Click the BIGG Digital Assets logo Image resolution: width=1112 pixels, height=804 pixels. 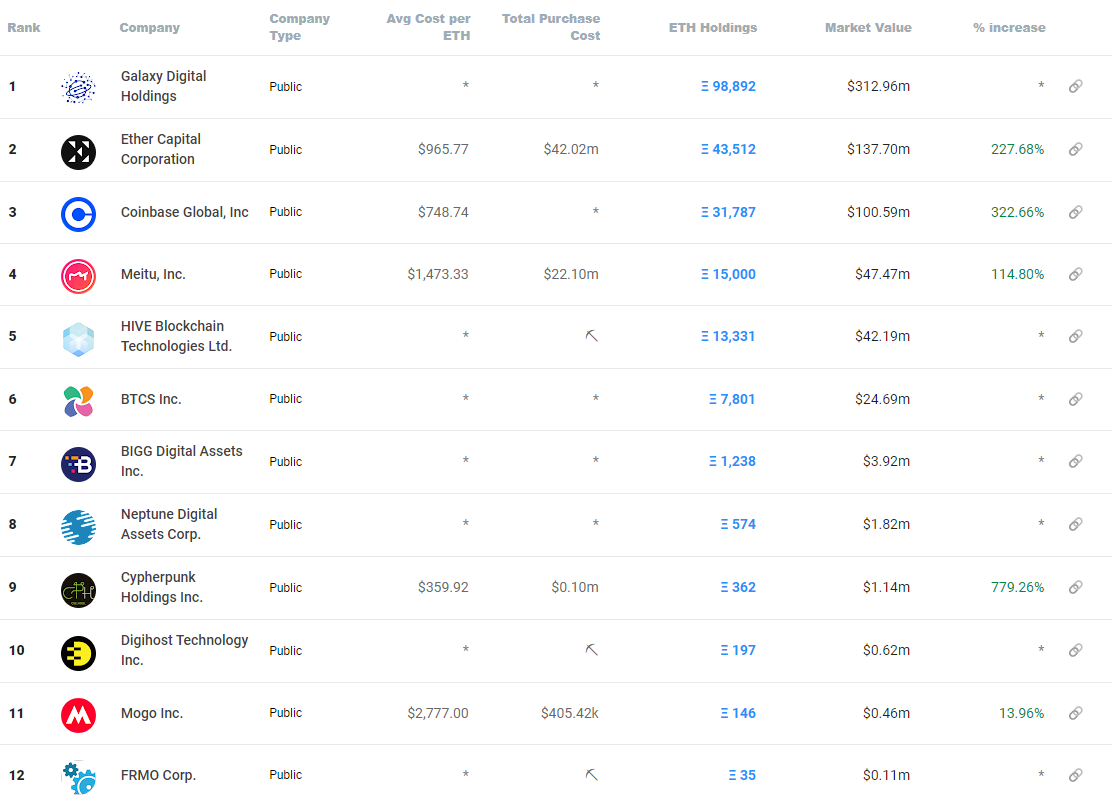pyautogui.click(x=79, y=464)
